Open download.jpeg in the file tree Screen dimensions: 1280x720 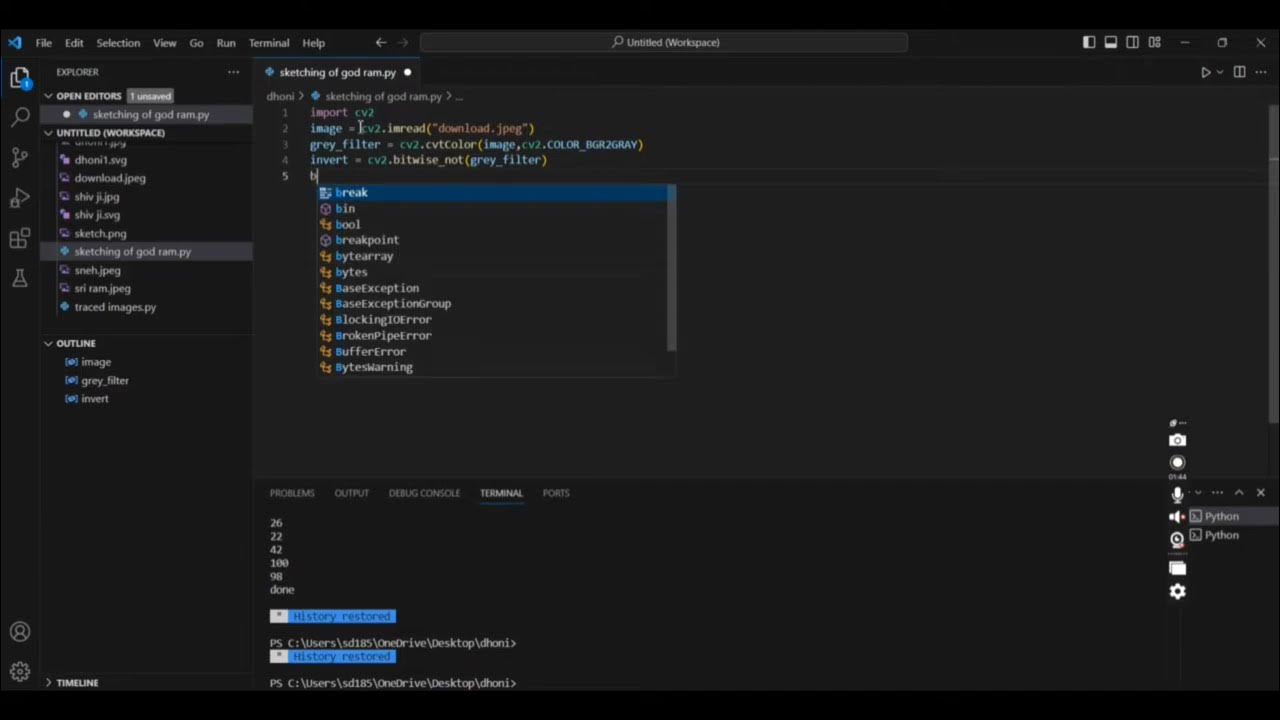[x=110, y=178]
